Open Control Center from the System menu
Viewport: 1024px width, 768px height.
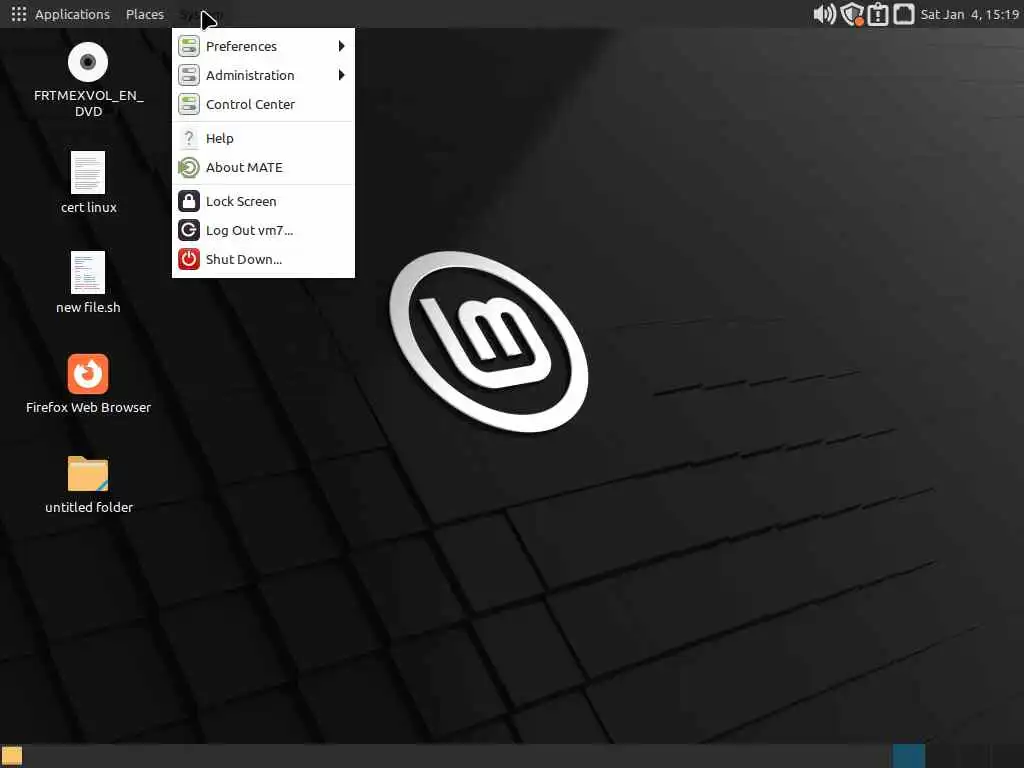click(x=263, y=104)
